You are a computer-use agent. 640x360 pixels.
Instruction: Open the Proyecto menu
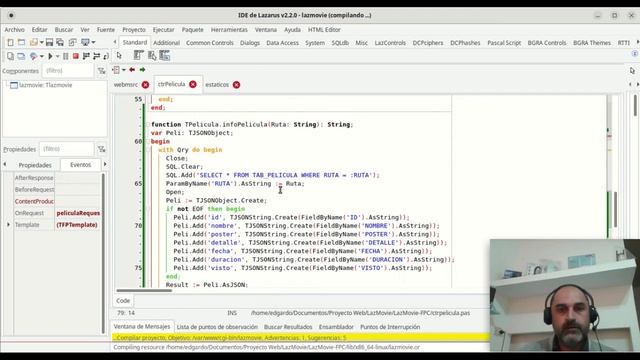point(134,30)
